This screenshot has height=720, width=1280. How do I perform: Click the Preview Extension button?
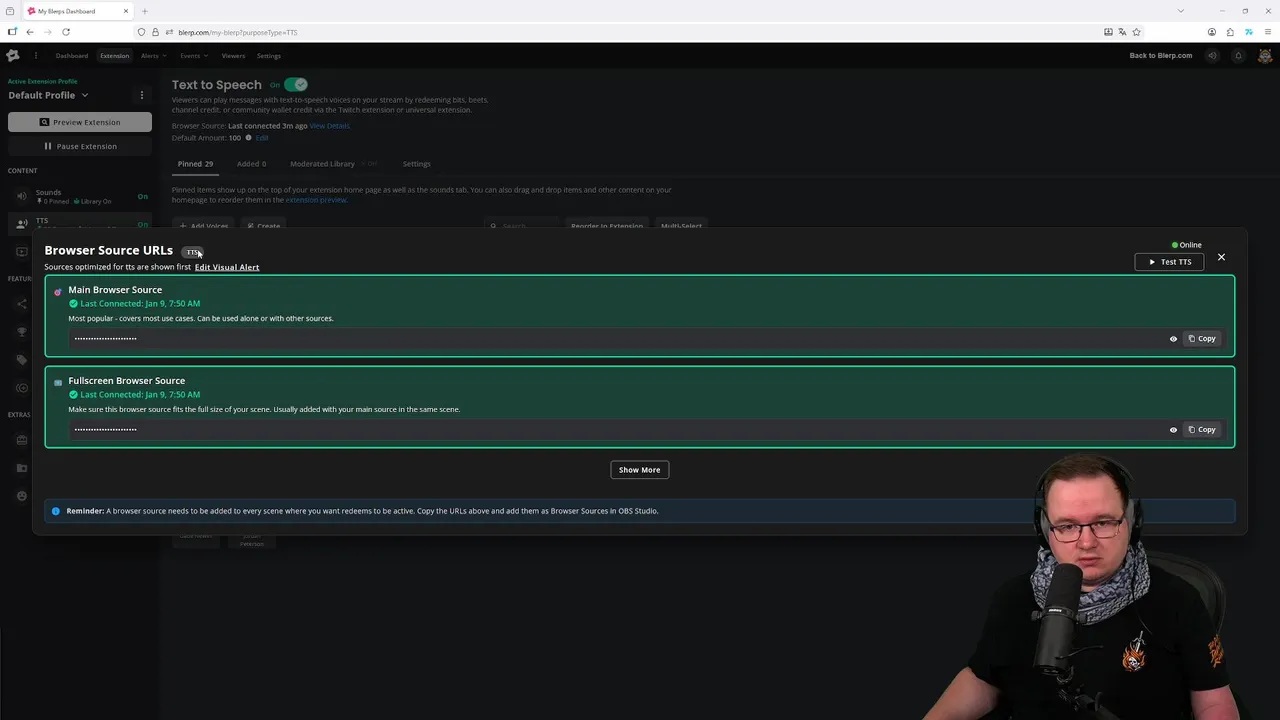(x=80, y=122)
